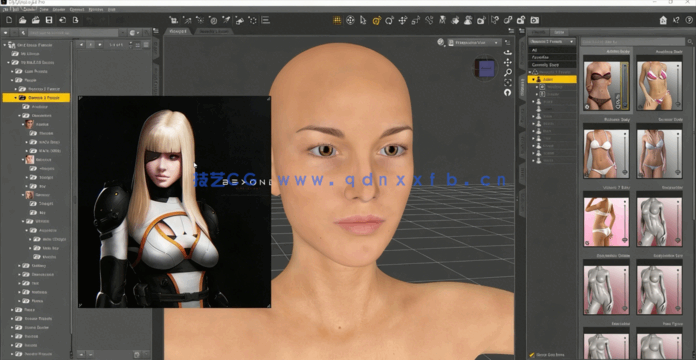Adjust the slider on the pink striped bikini thumbnail
The width and height of the screenshot is (696, 360).
coord(678,85)
